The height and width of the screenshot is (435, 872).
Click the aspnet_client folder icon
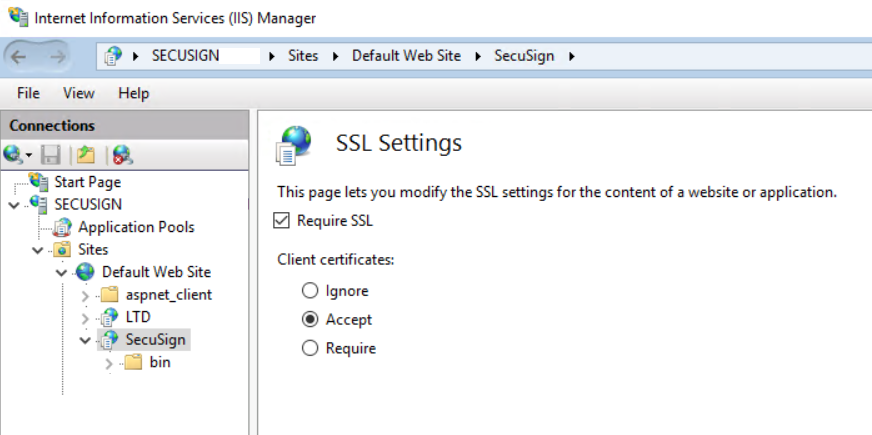[110, 294]
